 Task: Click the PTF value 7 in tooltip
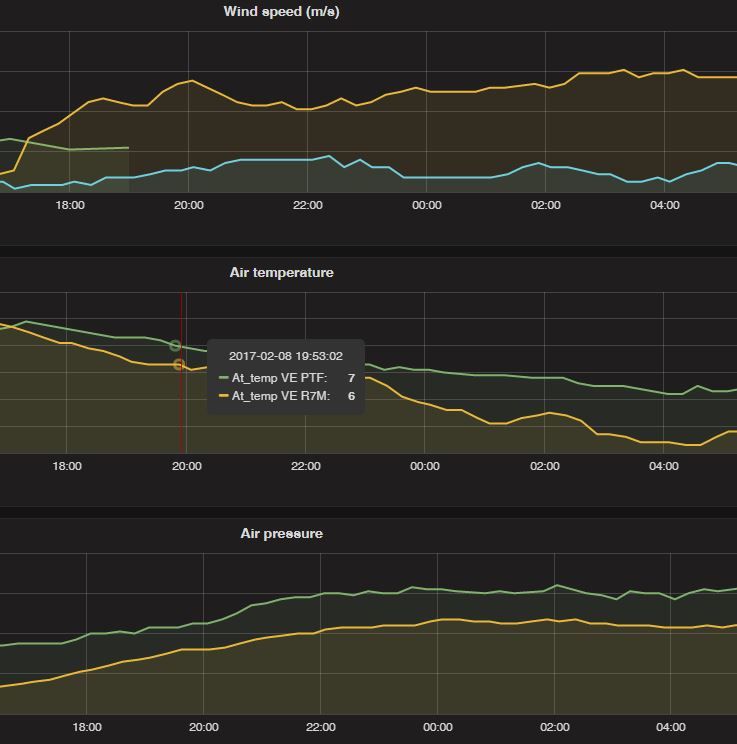[351, 378]
